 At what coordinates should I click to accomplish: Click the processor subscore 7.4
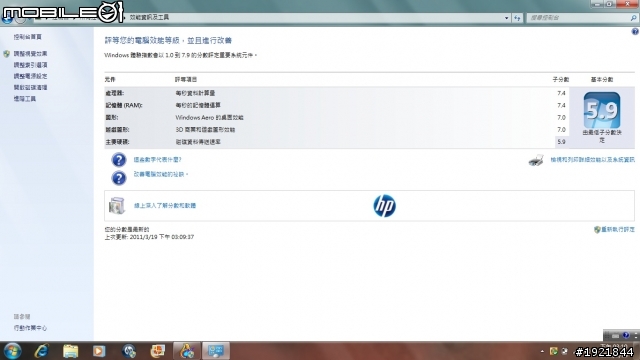click(561, 93)
